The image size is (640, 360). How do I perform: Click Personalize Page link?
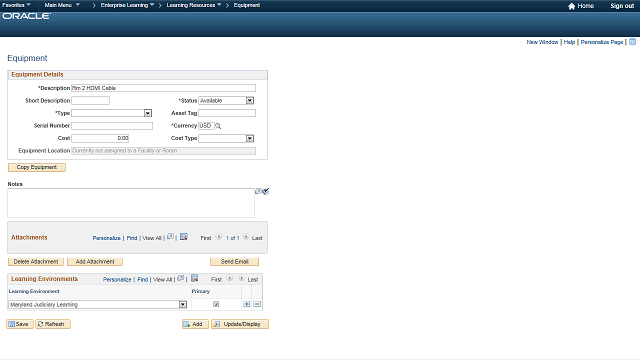[602, 42]
